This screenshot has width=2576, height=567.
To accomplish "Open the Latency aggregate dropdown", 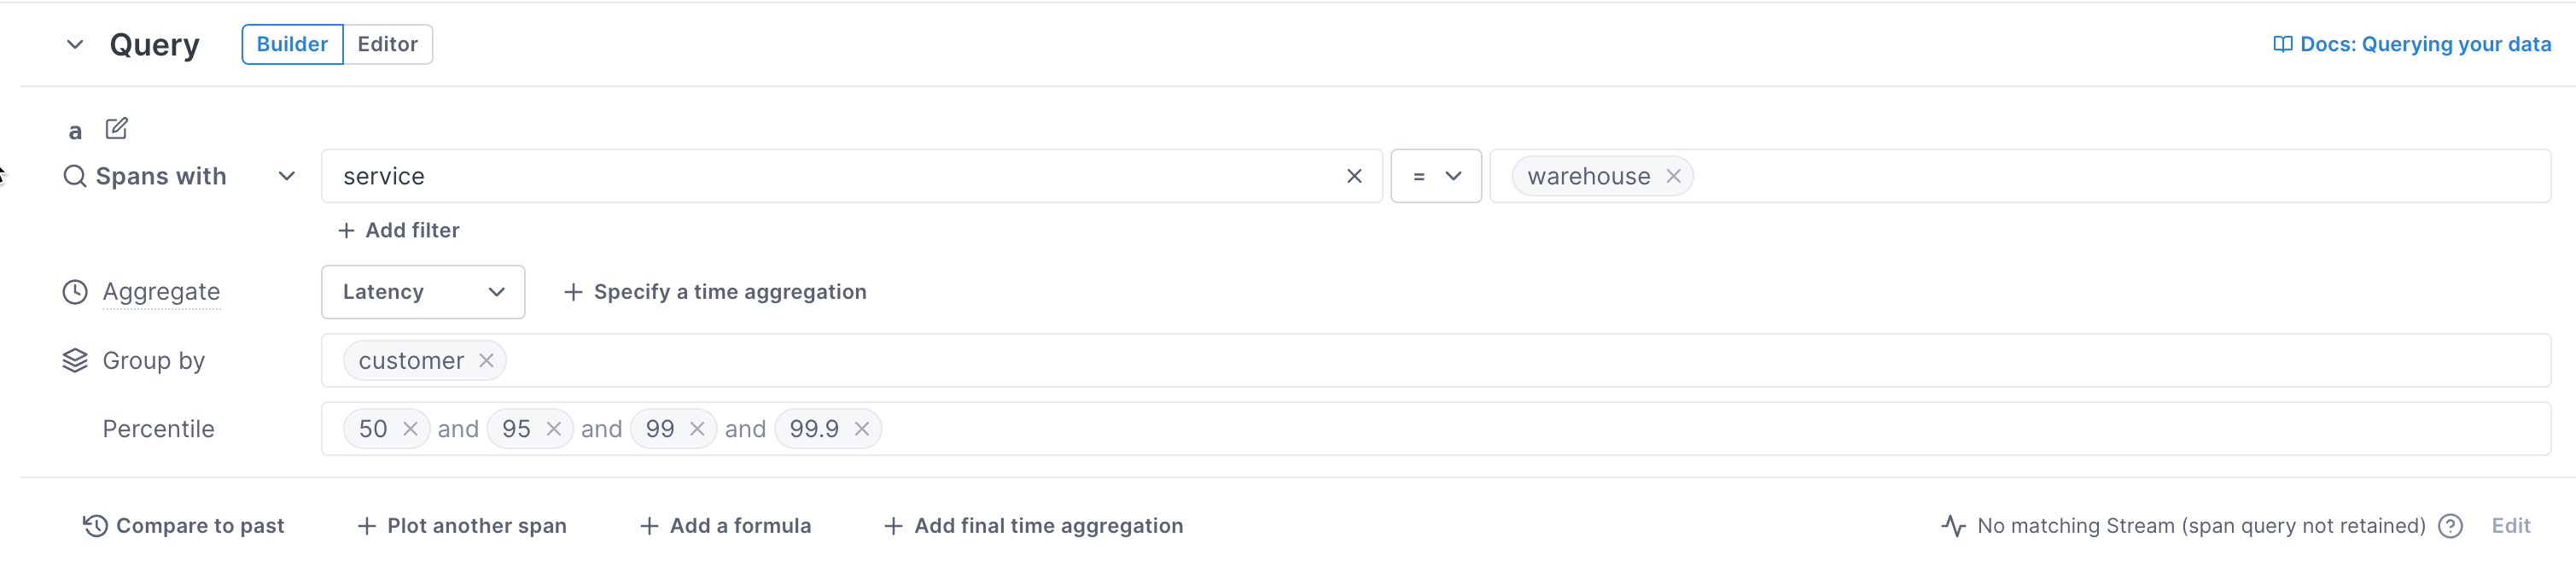I will (x=422, y=292).
